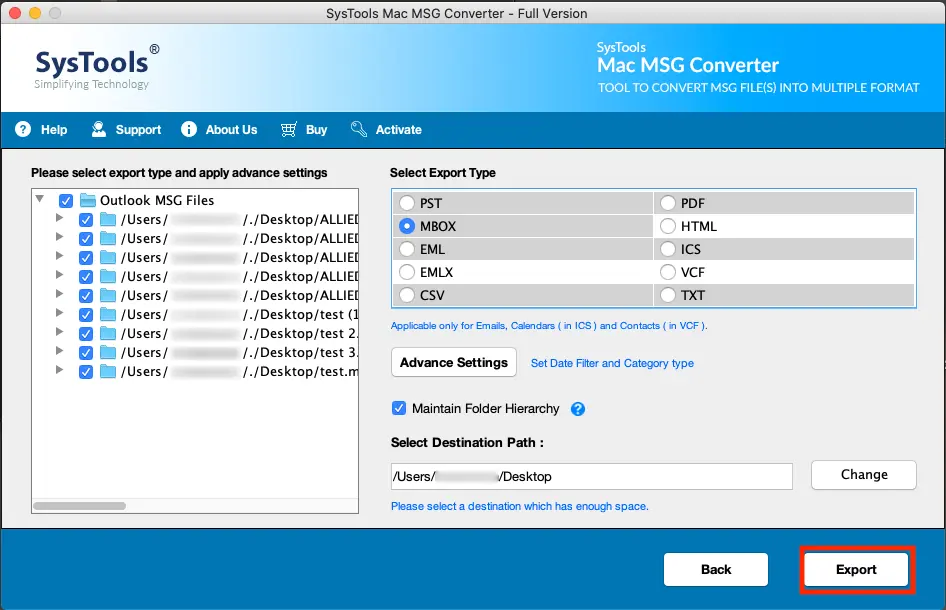Open Help using the question mark icon

coord(22,129)
